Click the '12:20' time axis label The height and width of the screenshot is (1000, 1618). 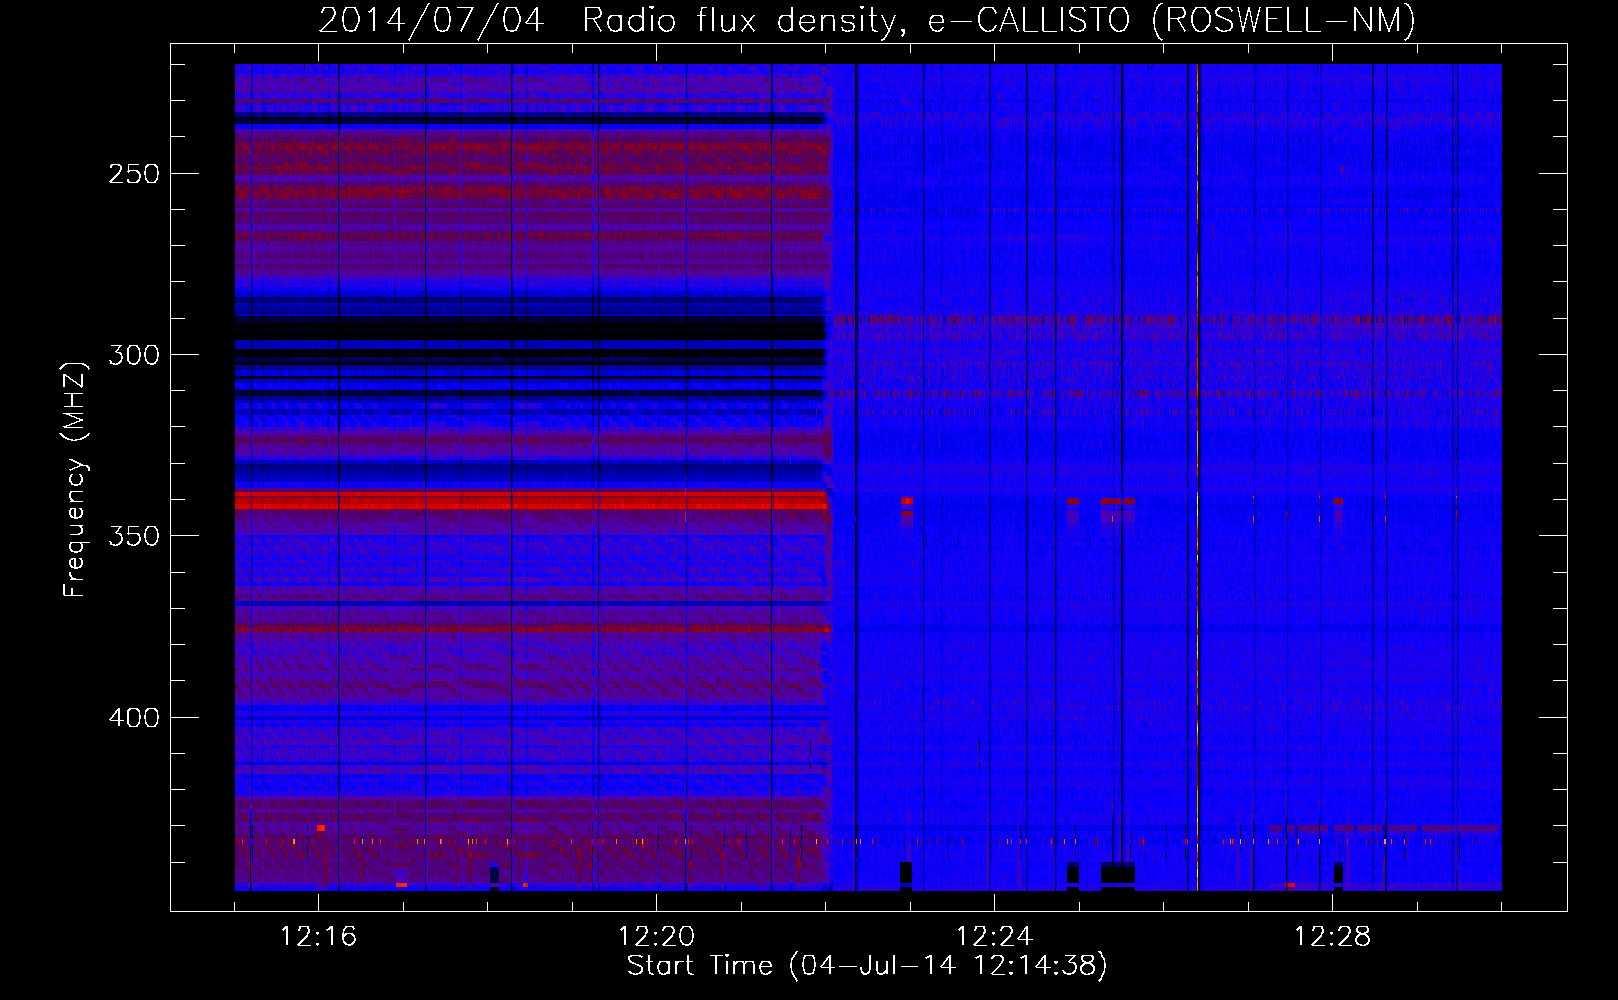[x=656, y=937]
